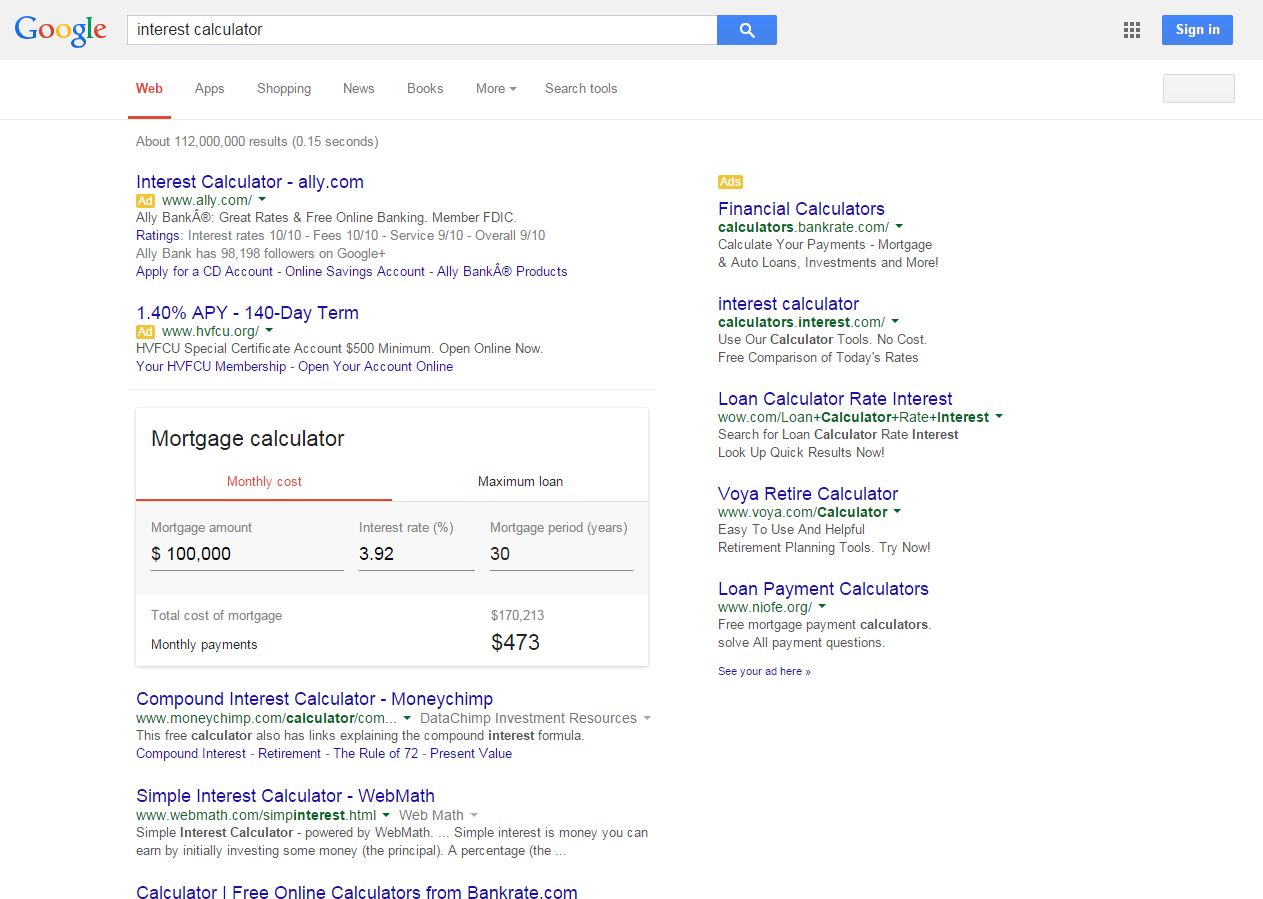Open 'interest calculator' sidebar ad link
Viewport: 1263px width, 899px height.
788,304
